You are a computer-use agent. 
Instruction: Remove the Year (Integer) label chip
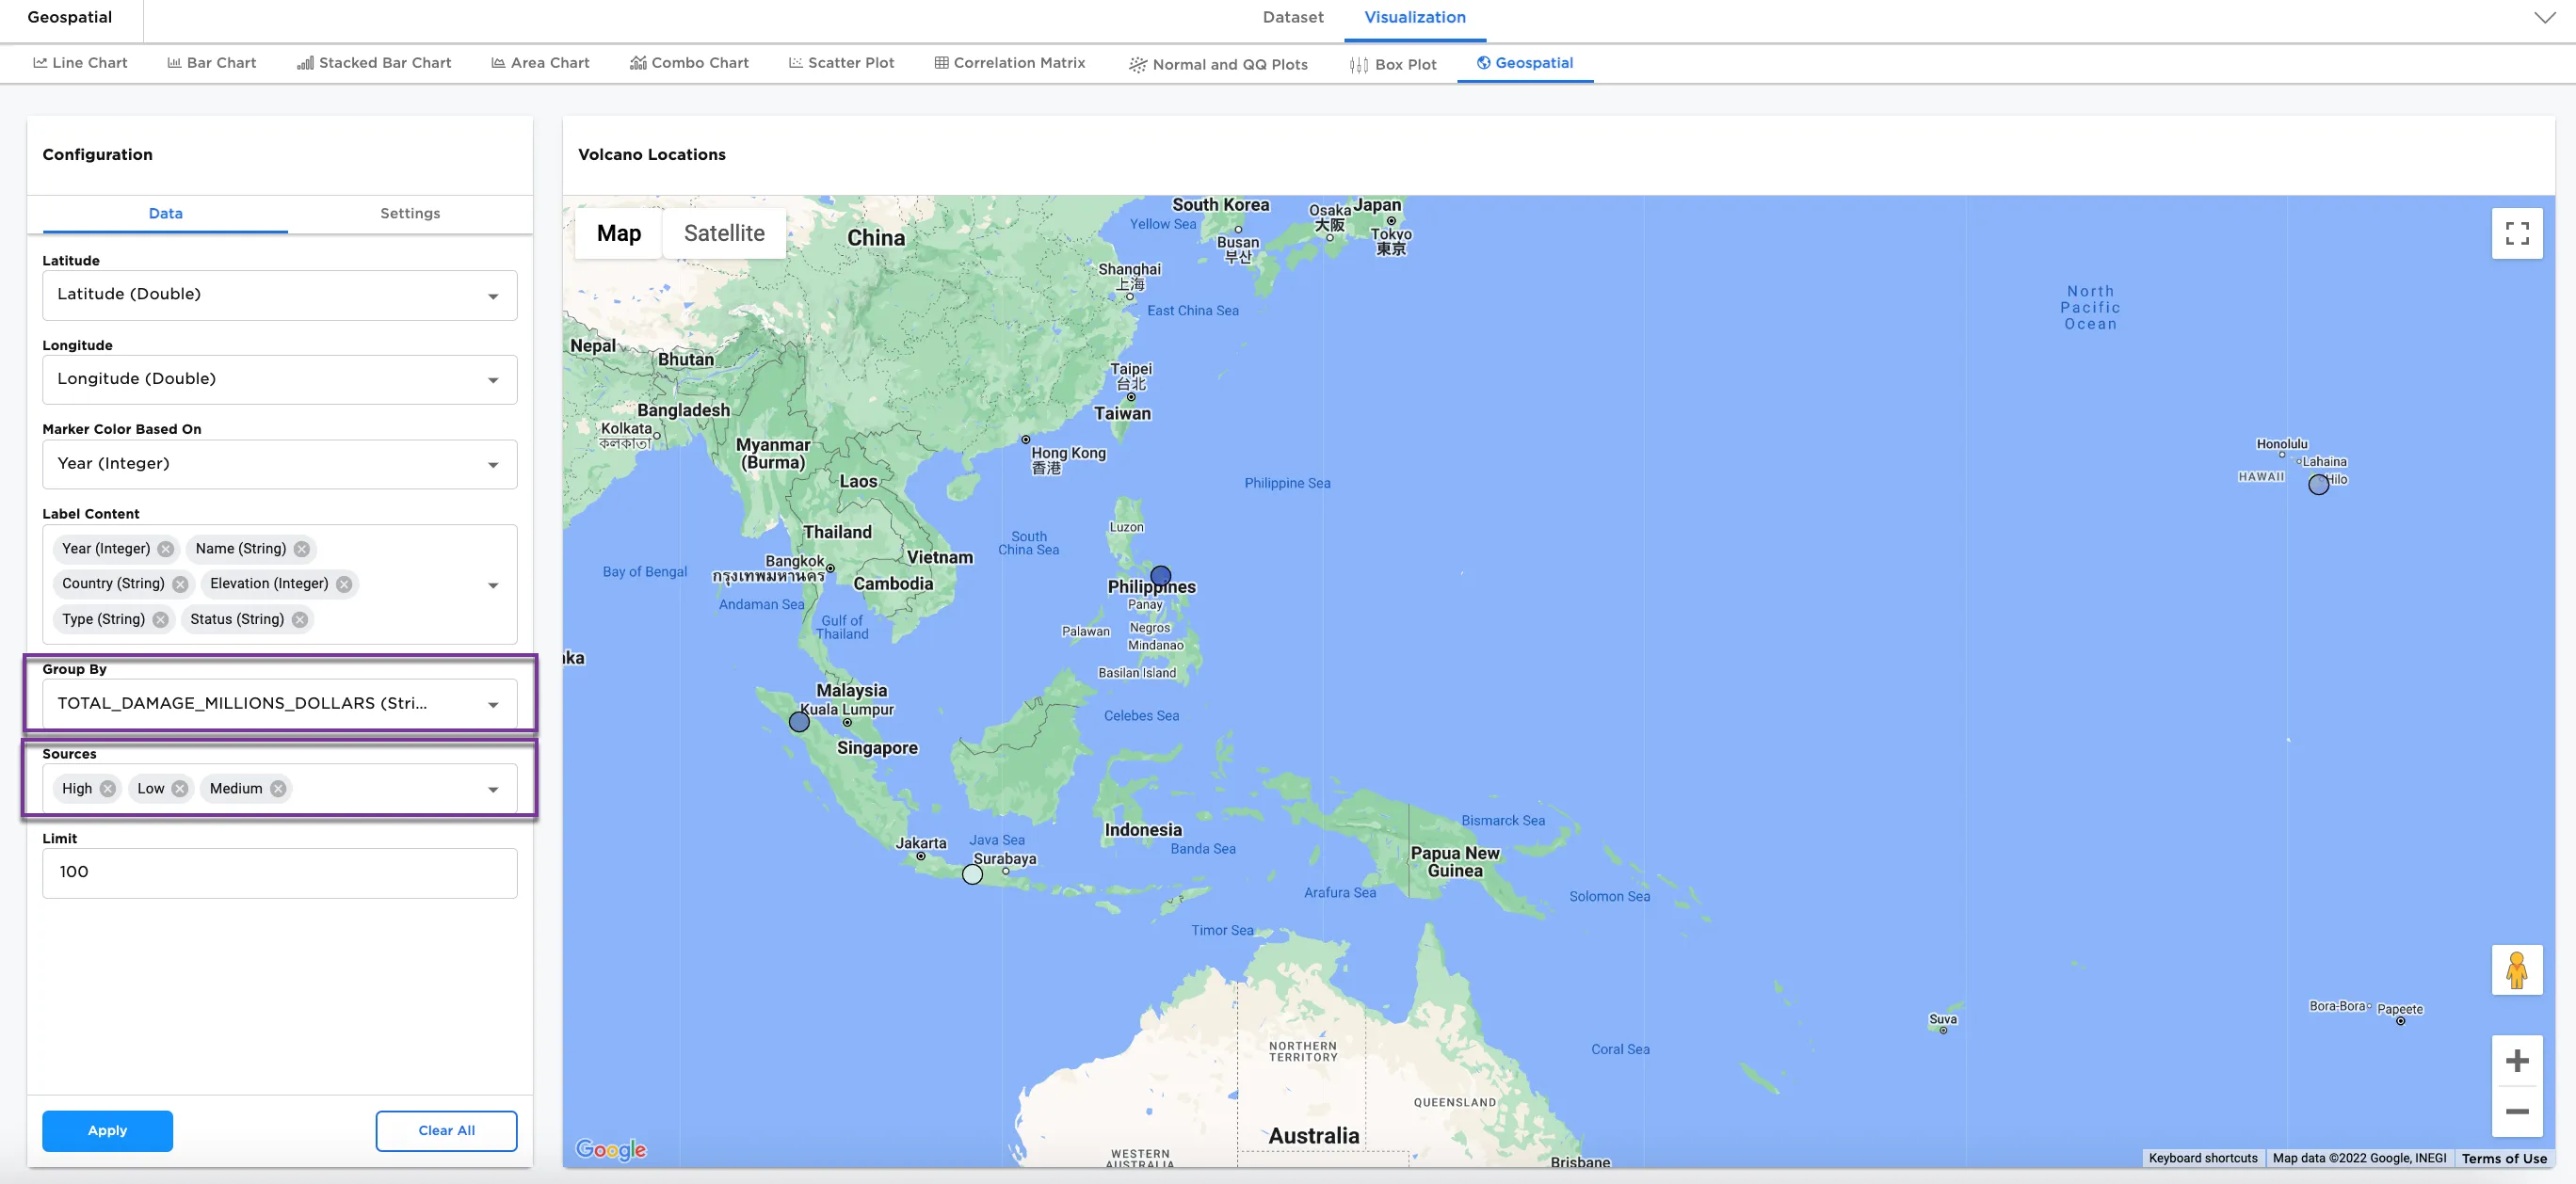[x=166, y=549]
